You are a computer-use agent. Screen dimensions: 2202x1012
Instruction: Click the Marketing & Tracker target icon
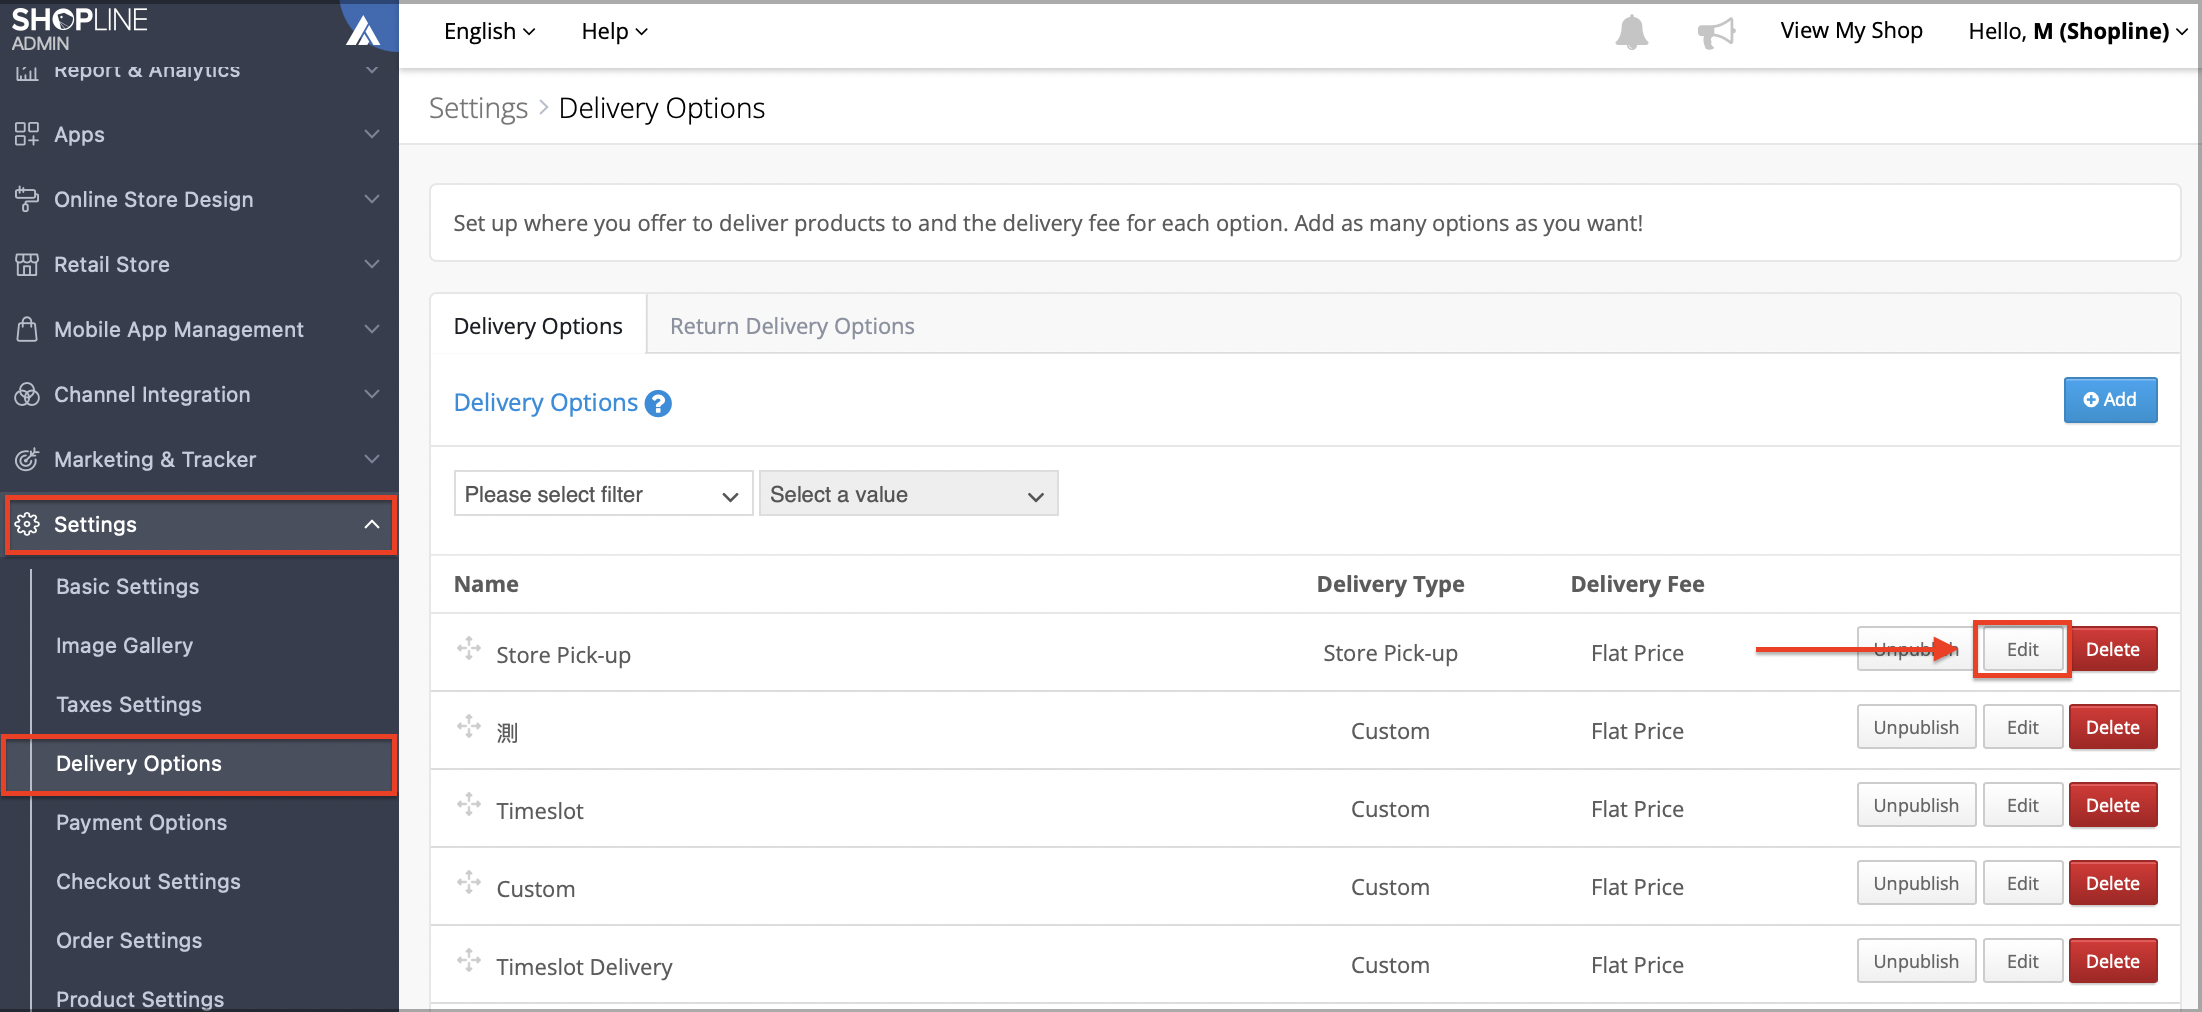[x=27, y=459]
